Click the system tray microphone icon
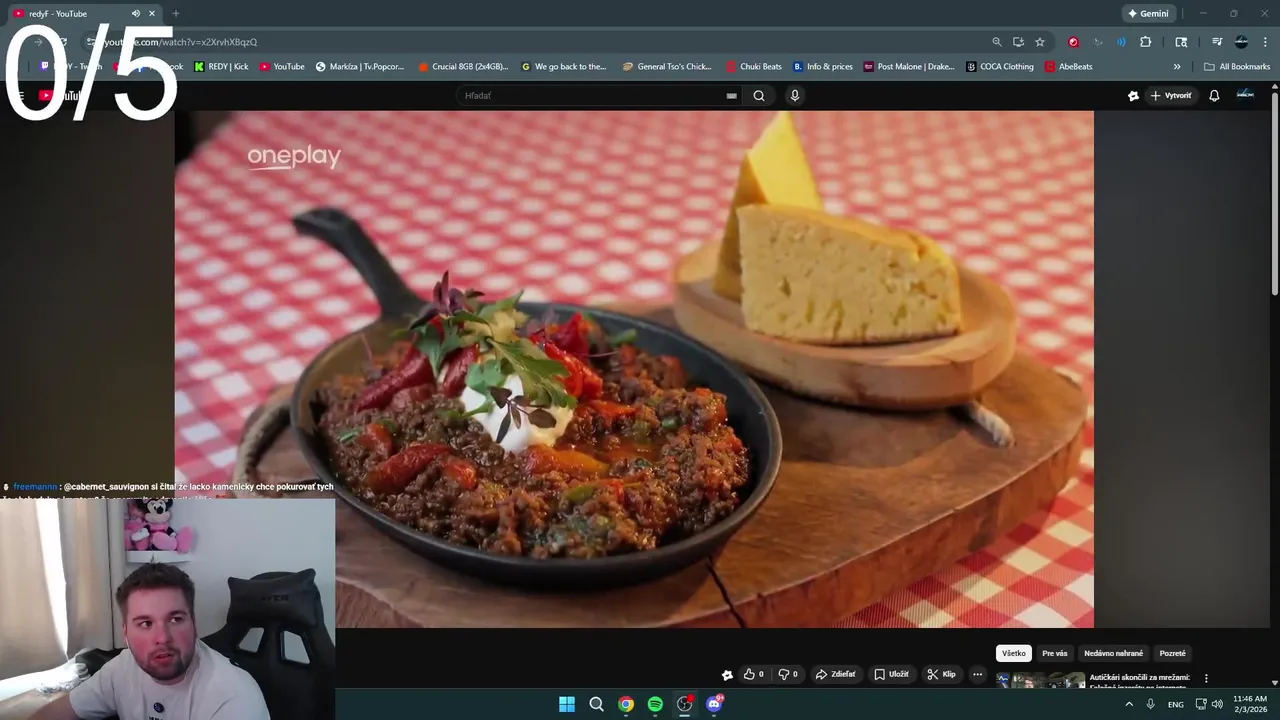 coord(1151,704)
